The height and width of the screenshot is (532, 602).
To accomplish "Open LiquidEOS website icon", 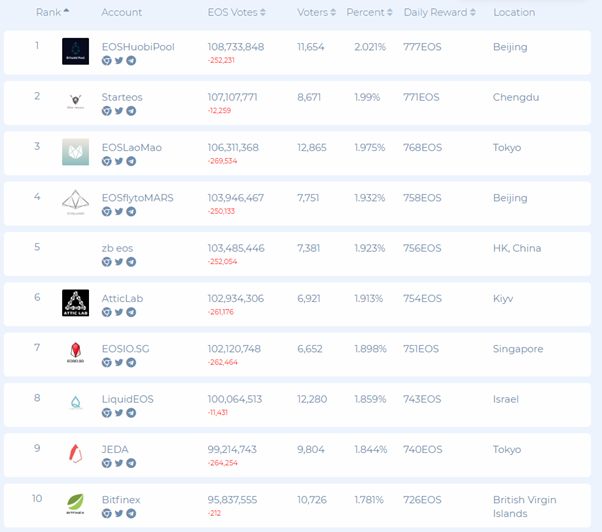I will 107,413.
